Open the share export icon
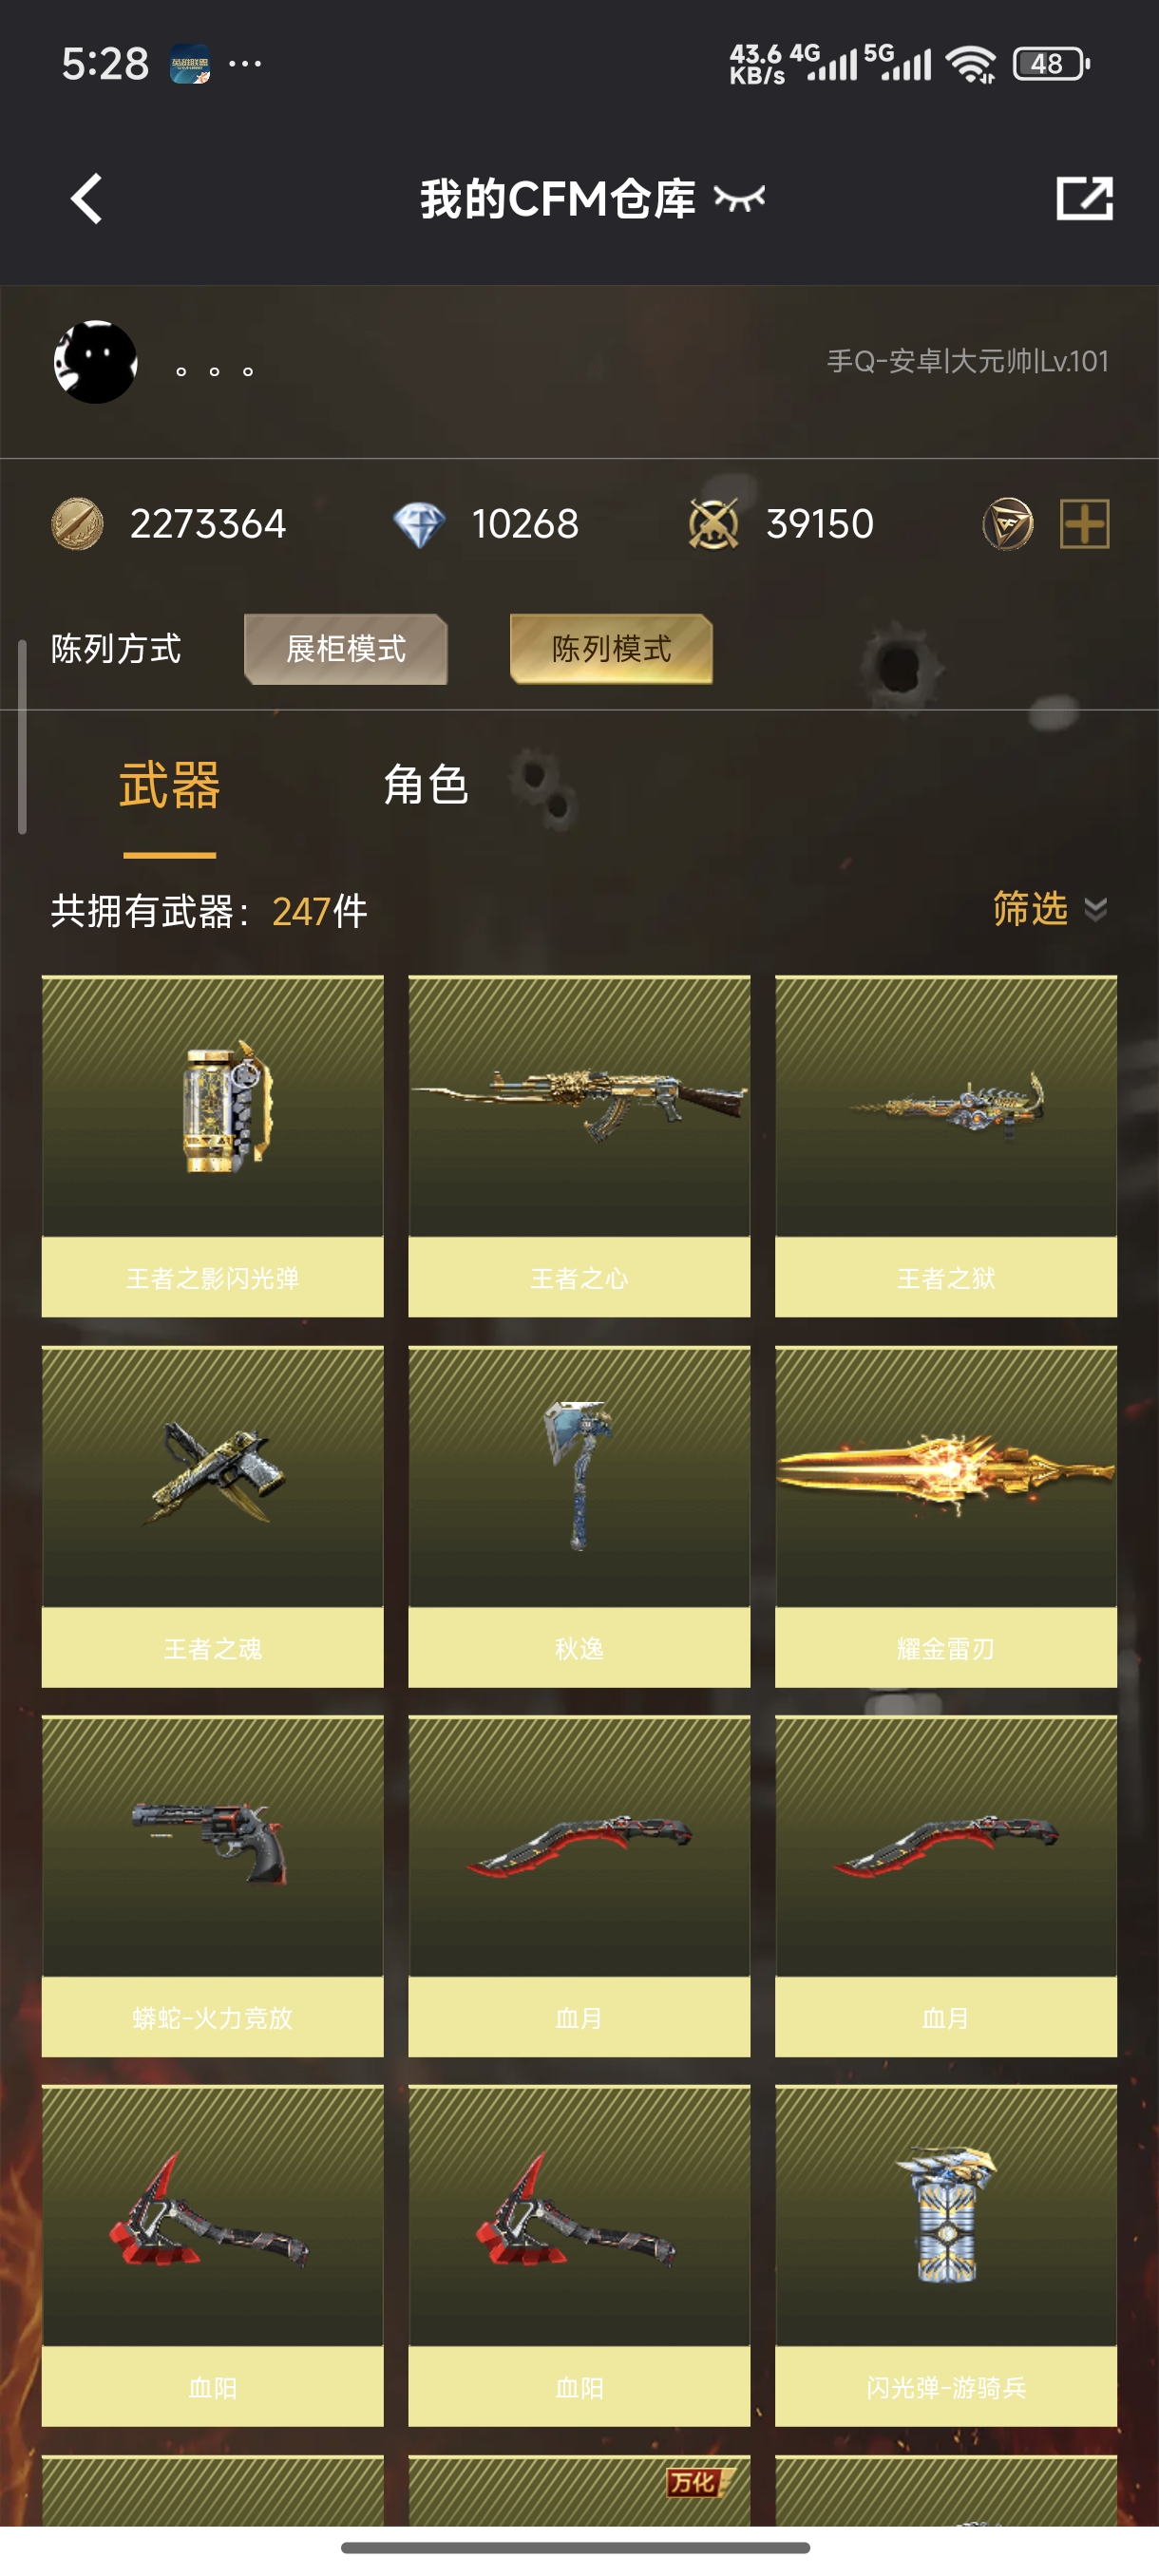Image resolution: width=1159 pixels, height=2576 pixels. point(1084,198)
